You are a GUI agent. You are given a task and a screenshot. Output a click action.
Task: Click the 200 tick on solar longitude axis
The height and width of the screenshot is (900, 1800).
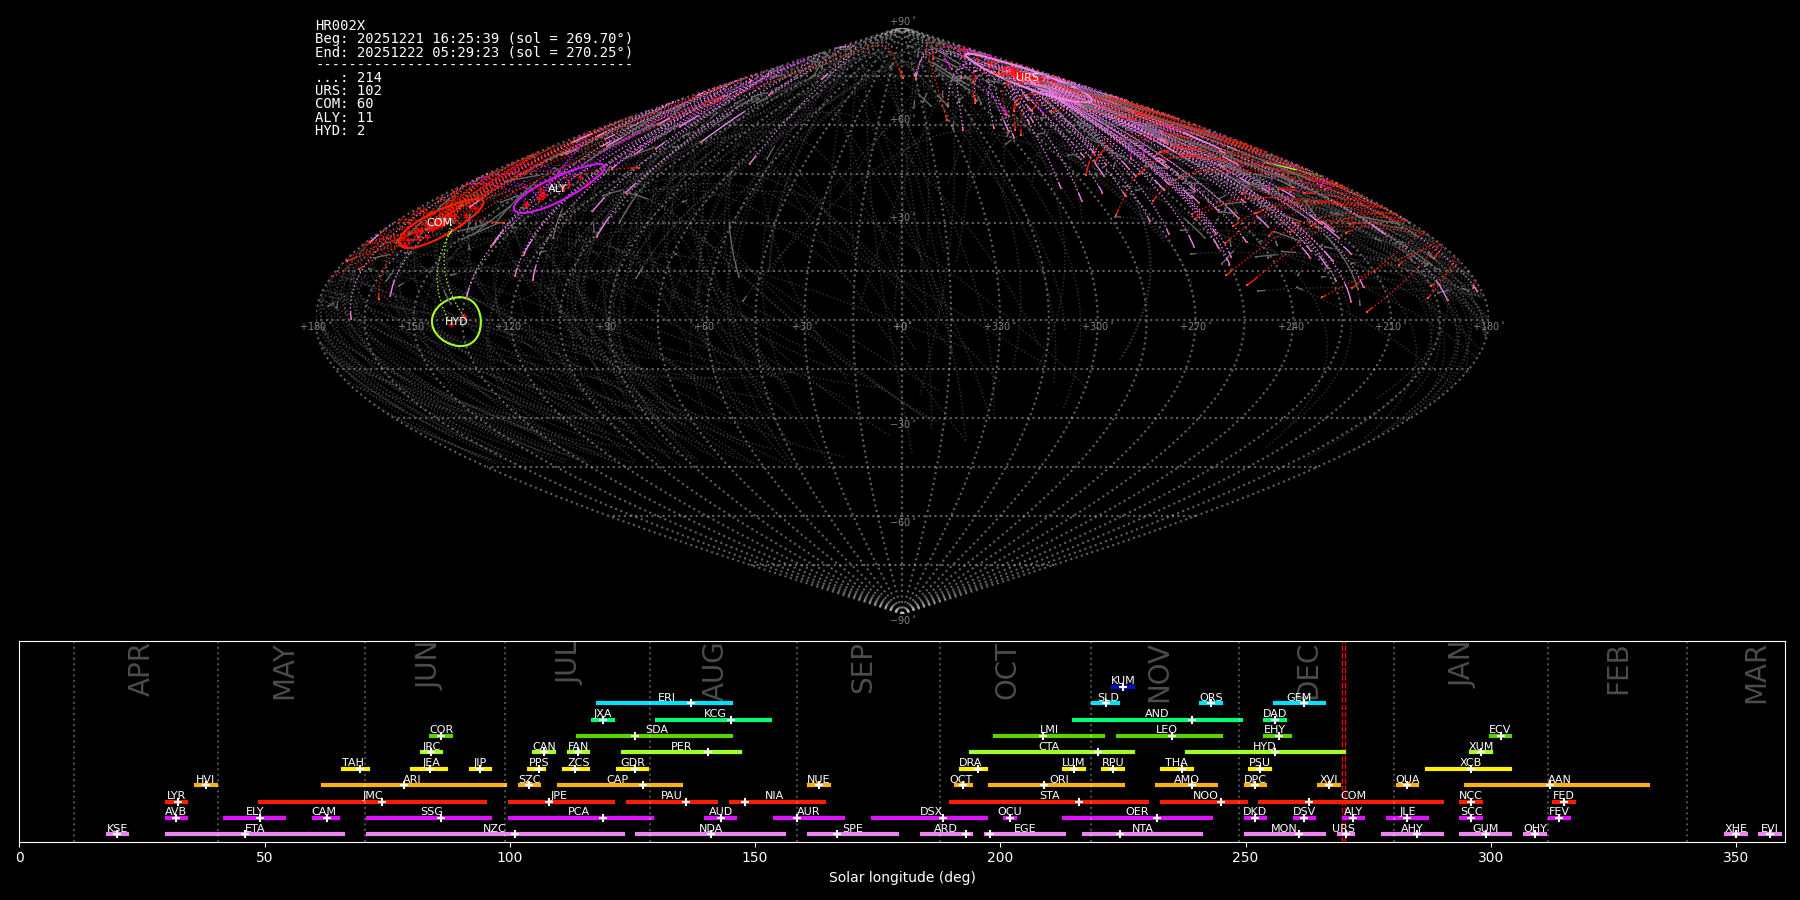coord(1000,858)
